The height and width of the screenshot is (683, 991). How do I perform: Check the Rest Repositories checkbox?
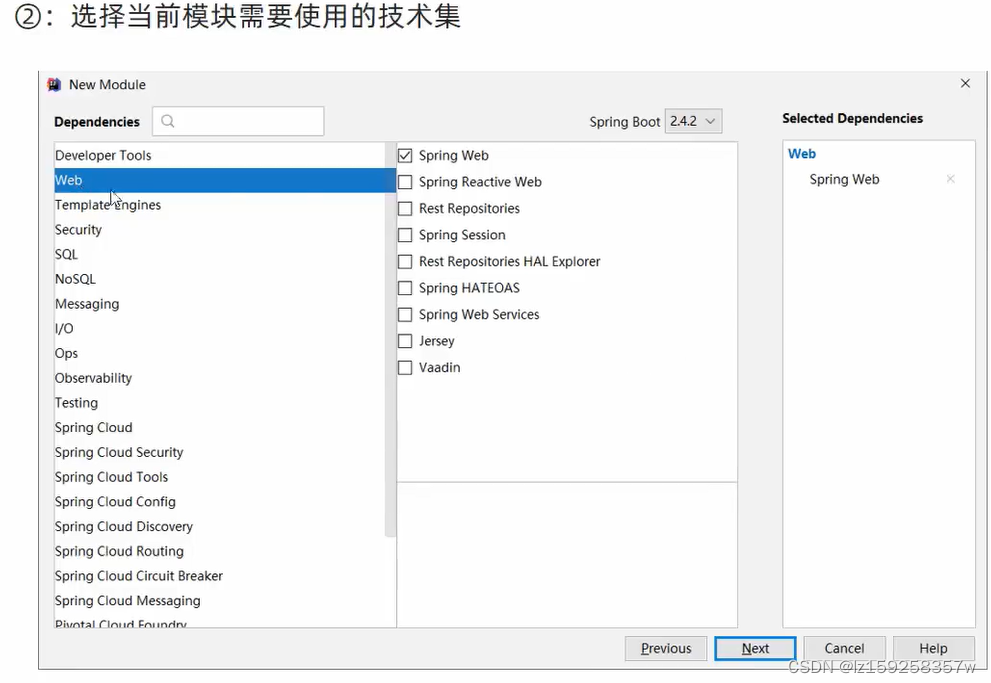pyautogui.click(x=405, y=208)
